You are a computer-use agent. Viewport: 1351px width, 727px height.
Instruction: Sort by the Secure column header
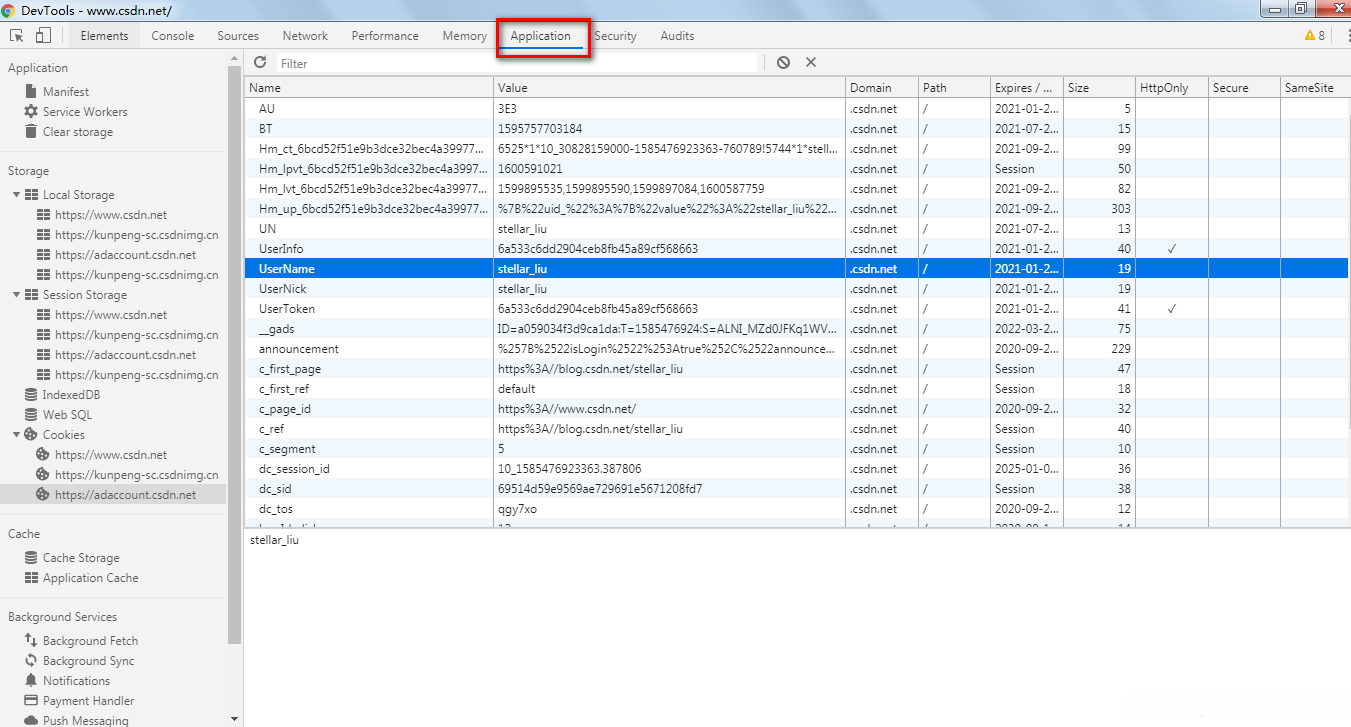click(1244, 88)
